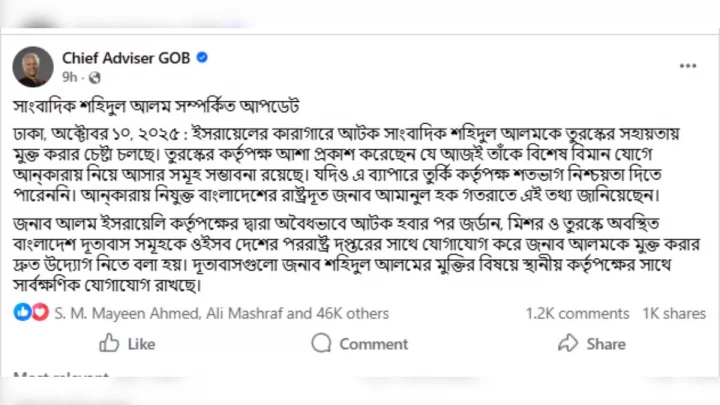This screenshot has width=720, height=405.
Task: Click the public audience globe icon
Action: click(x=94, y=77)
